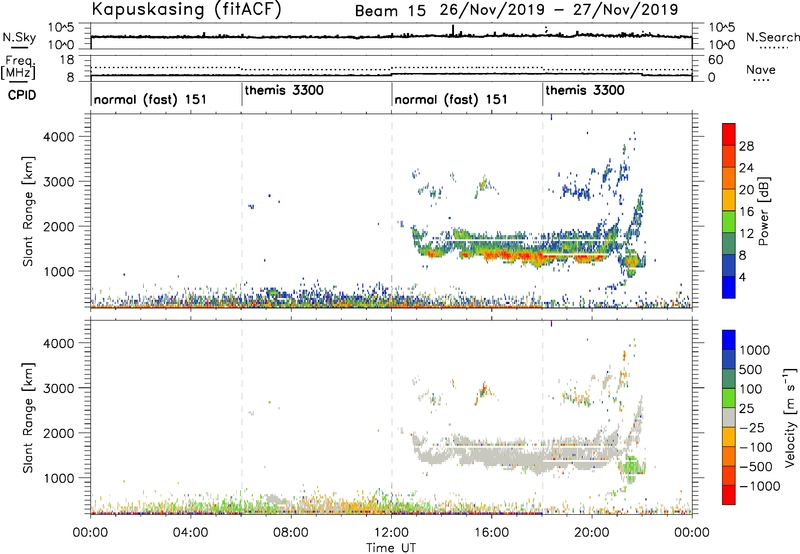
Task: Pick the light green segment of the Velocity colorbar
Action: 729,398
